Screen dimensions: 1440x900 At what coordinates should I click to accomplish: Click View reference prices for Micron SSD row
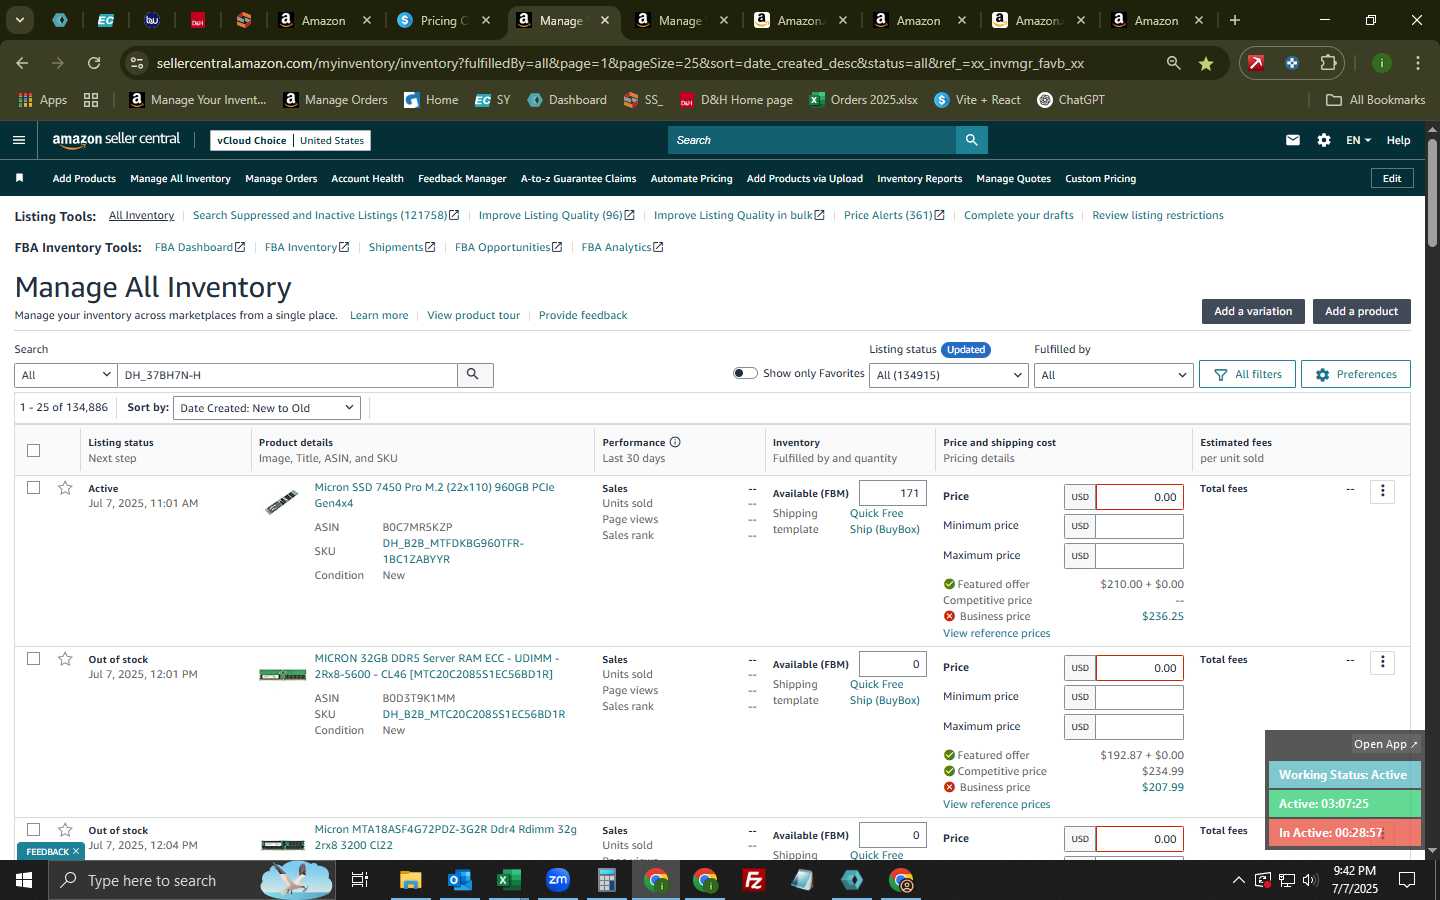click(x=996, y=633)
